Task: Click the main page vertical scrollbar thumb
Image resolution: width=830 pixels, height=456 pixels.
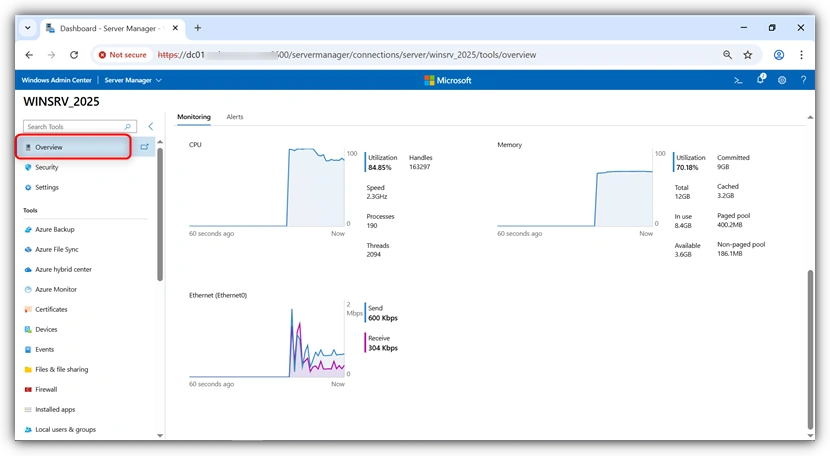Action: pos(810,350)
